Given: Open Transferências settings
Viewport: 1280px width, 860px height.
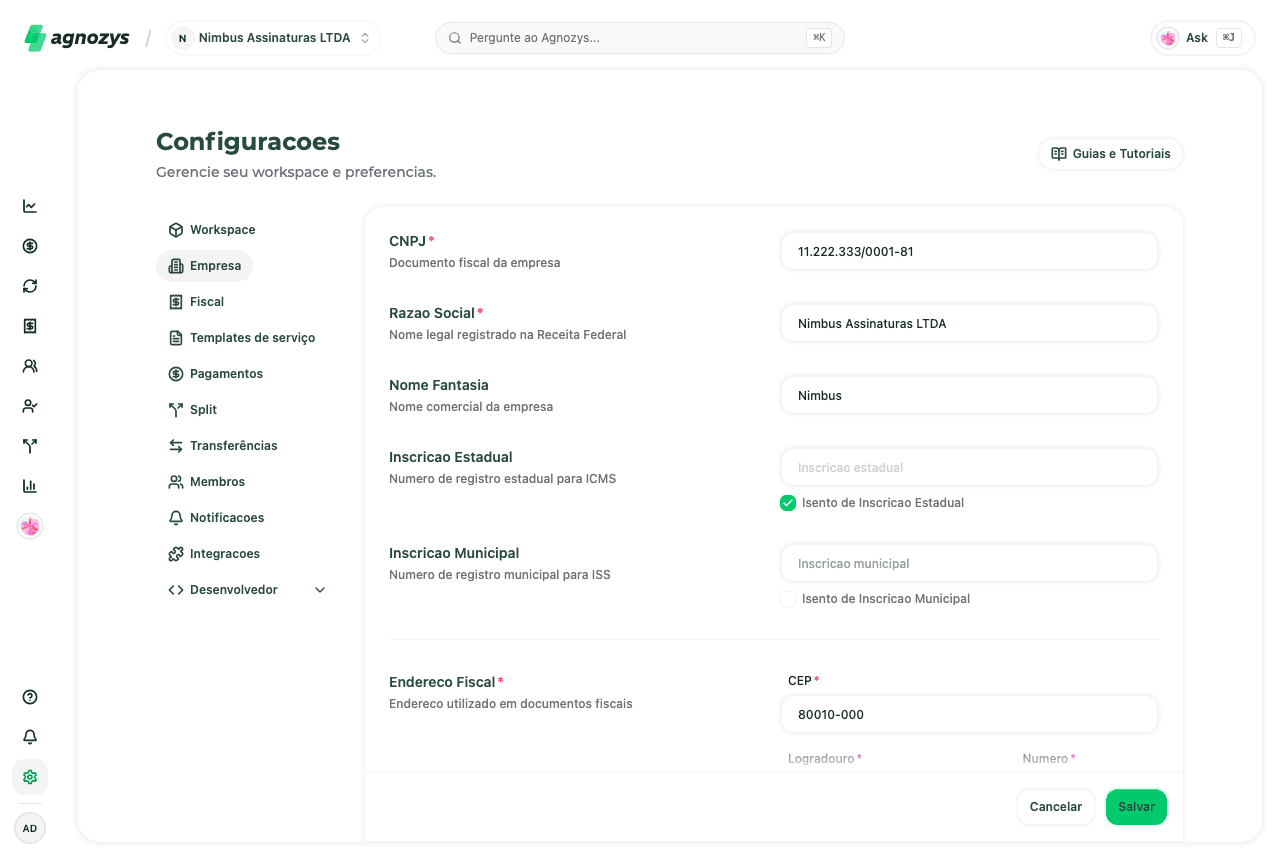Looking at the screenshot, I should [223, 446].
